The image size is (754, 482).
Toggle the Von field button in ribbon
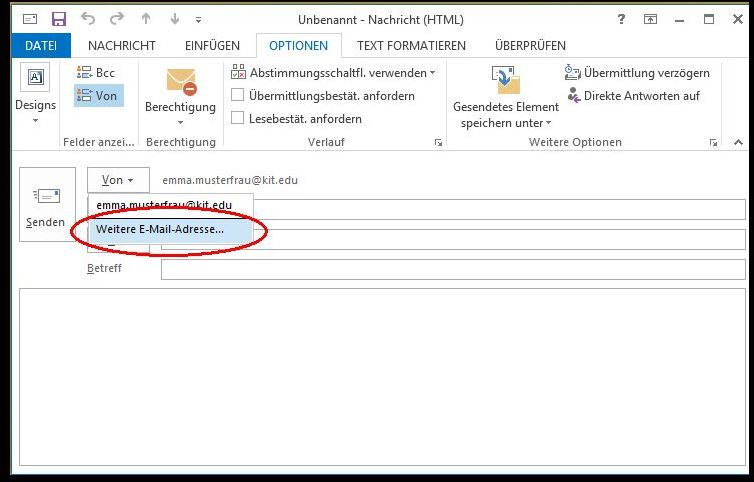[x=98, y=96]
